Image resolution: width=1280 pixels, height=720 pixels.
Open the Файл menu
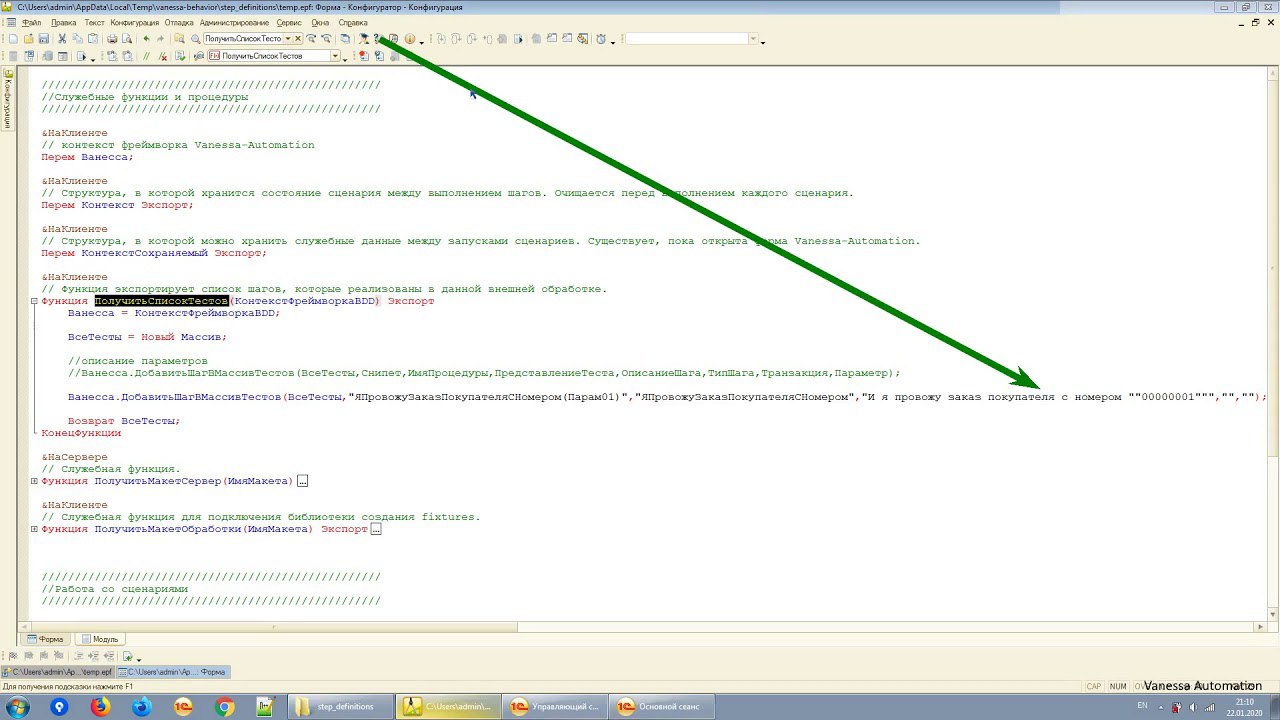click(x=31, y=22)
